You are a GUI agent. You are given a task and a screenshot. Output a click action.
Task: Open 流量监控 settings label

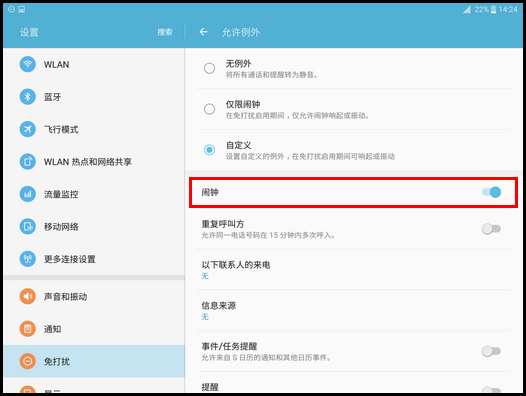pos(61,194)
